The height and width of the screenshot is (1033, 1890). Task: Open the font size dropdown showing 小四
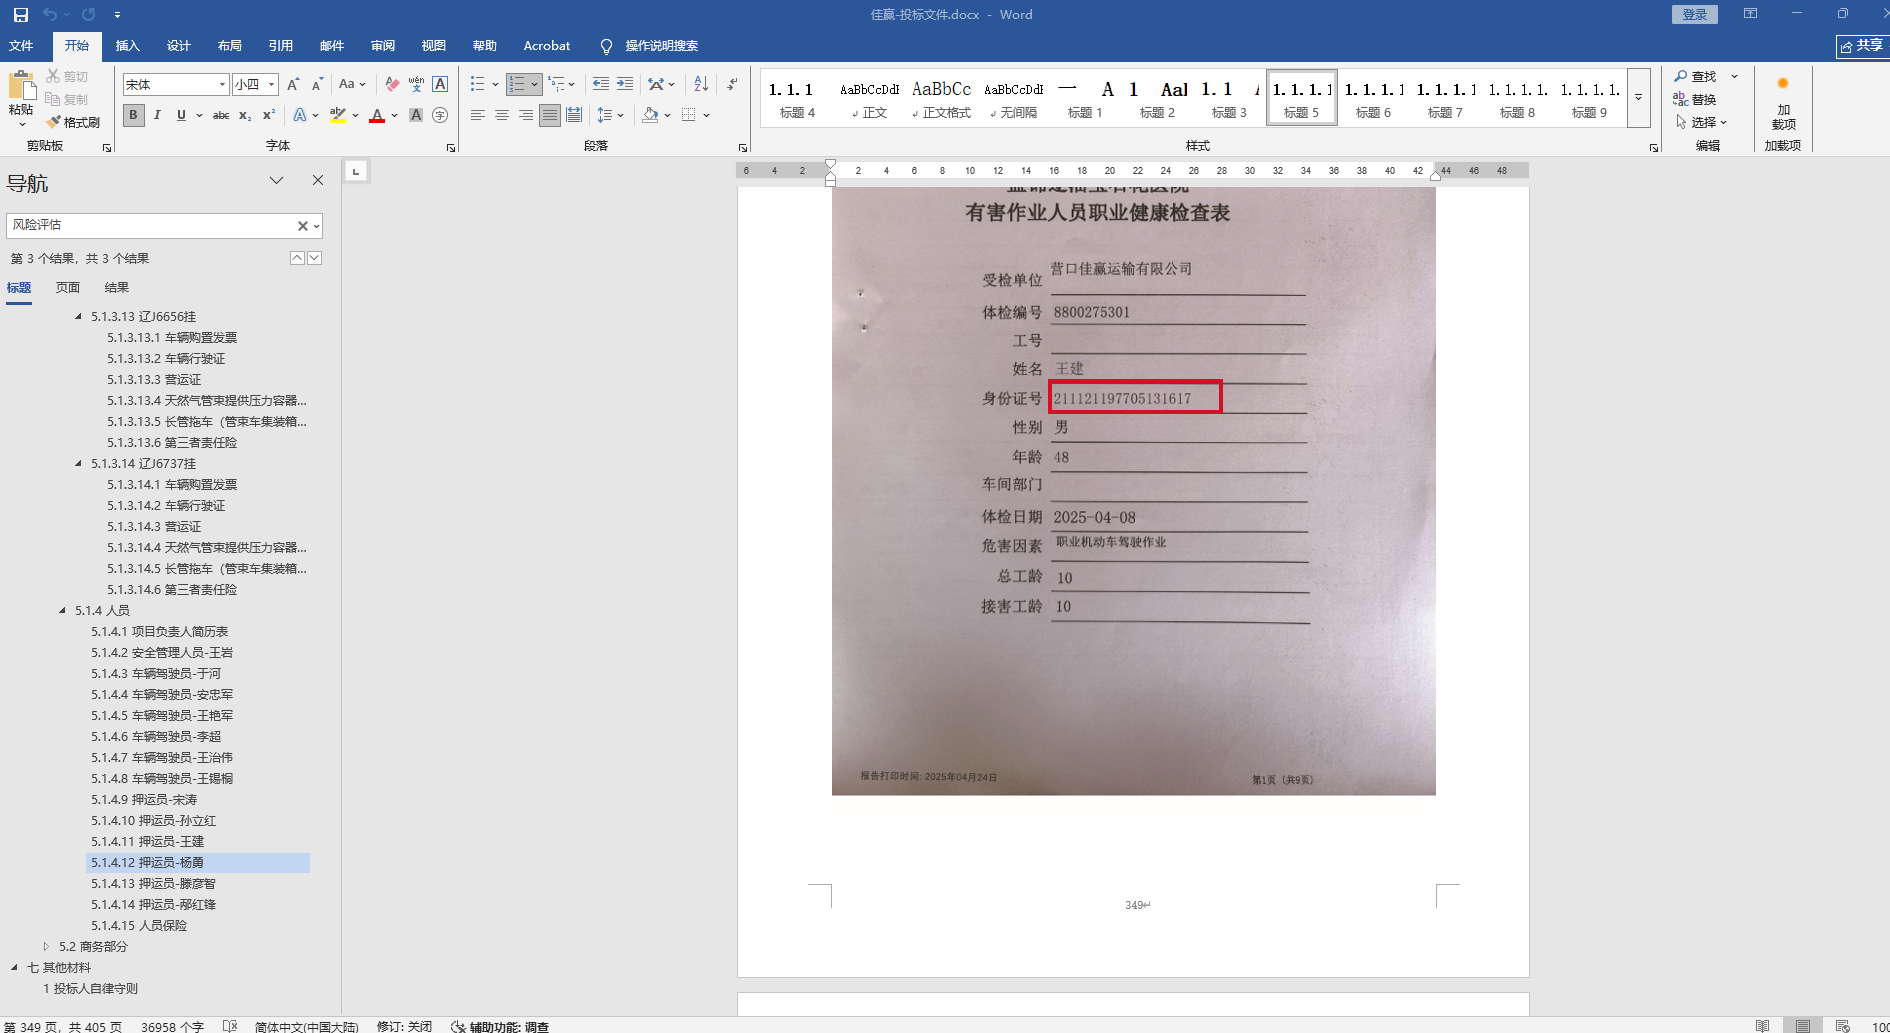(271, 85)
